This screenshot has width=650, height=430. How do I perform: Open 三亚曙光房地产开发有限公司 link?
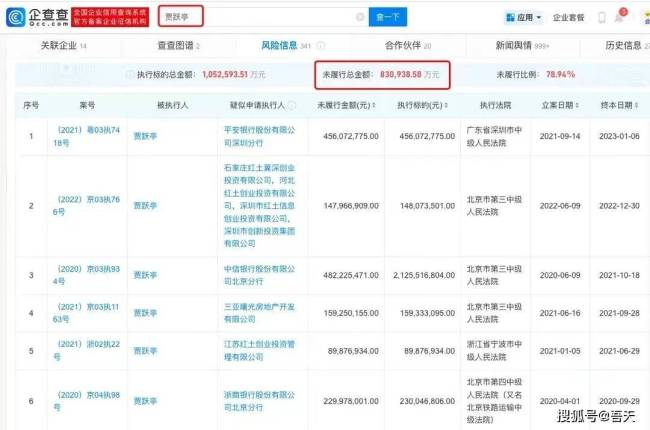pos(260,313)
